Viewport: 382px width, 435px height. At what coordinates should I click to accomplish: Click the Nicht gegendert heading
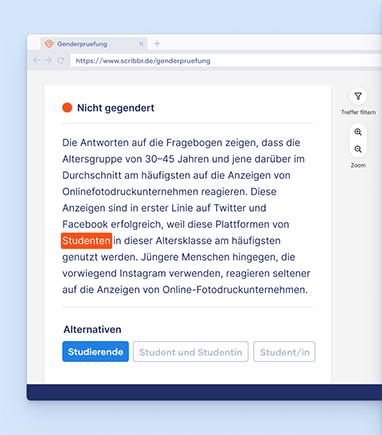pos(116,108)
